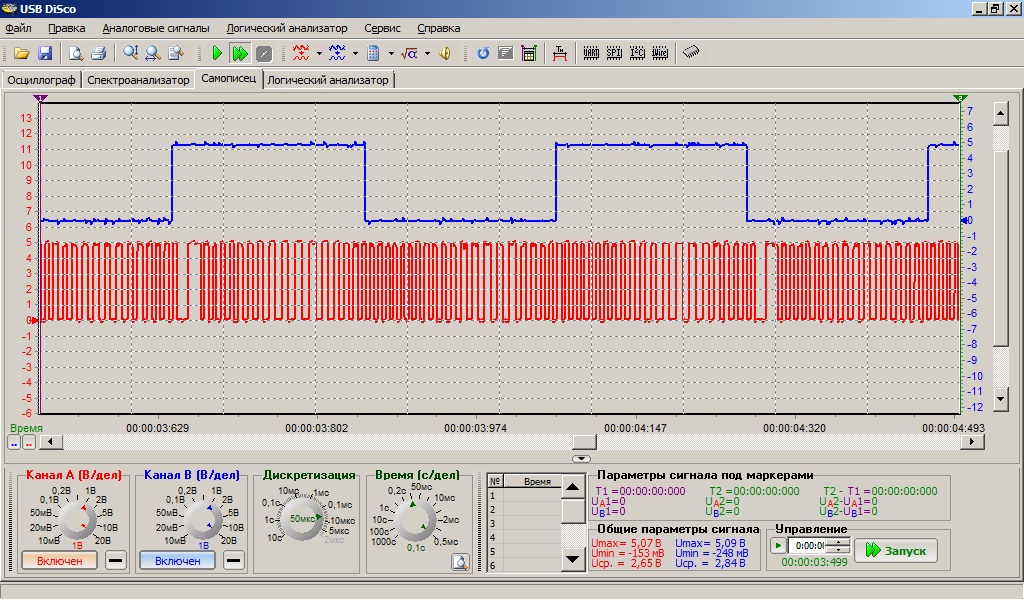Click the Канал A volts-per-division dial
Viewport: 1024px width, 600px height.
coord(77,520)
